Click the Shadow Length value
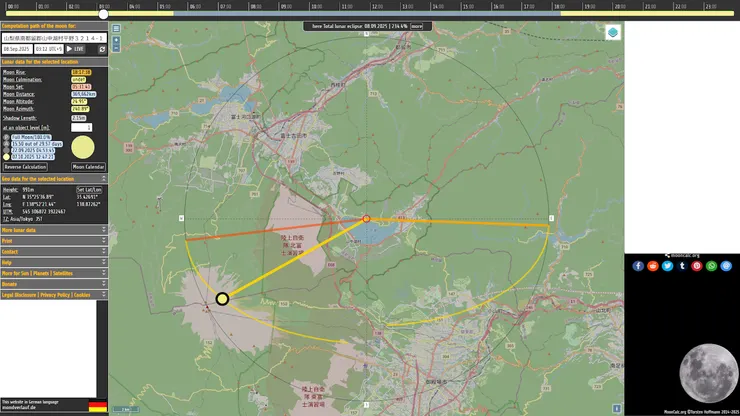The image size is (740, 416). pyautogui.click(x=78, y=118)
